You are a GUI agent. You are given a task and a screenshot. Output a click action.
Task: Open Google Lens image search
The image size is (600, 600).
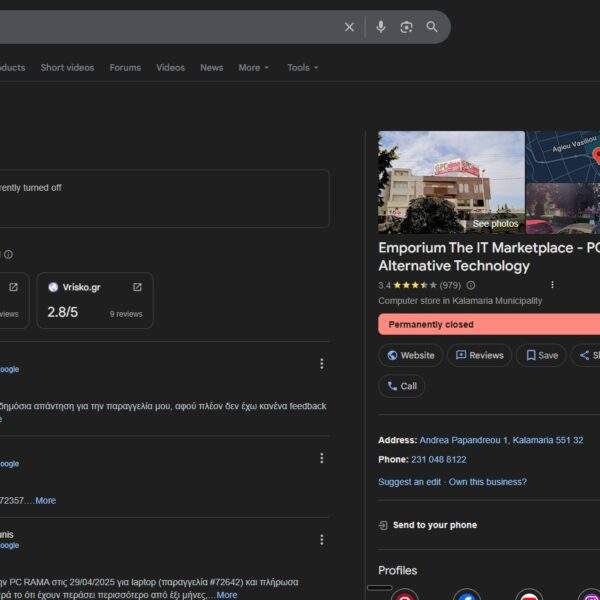tap(406, 27)
